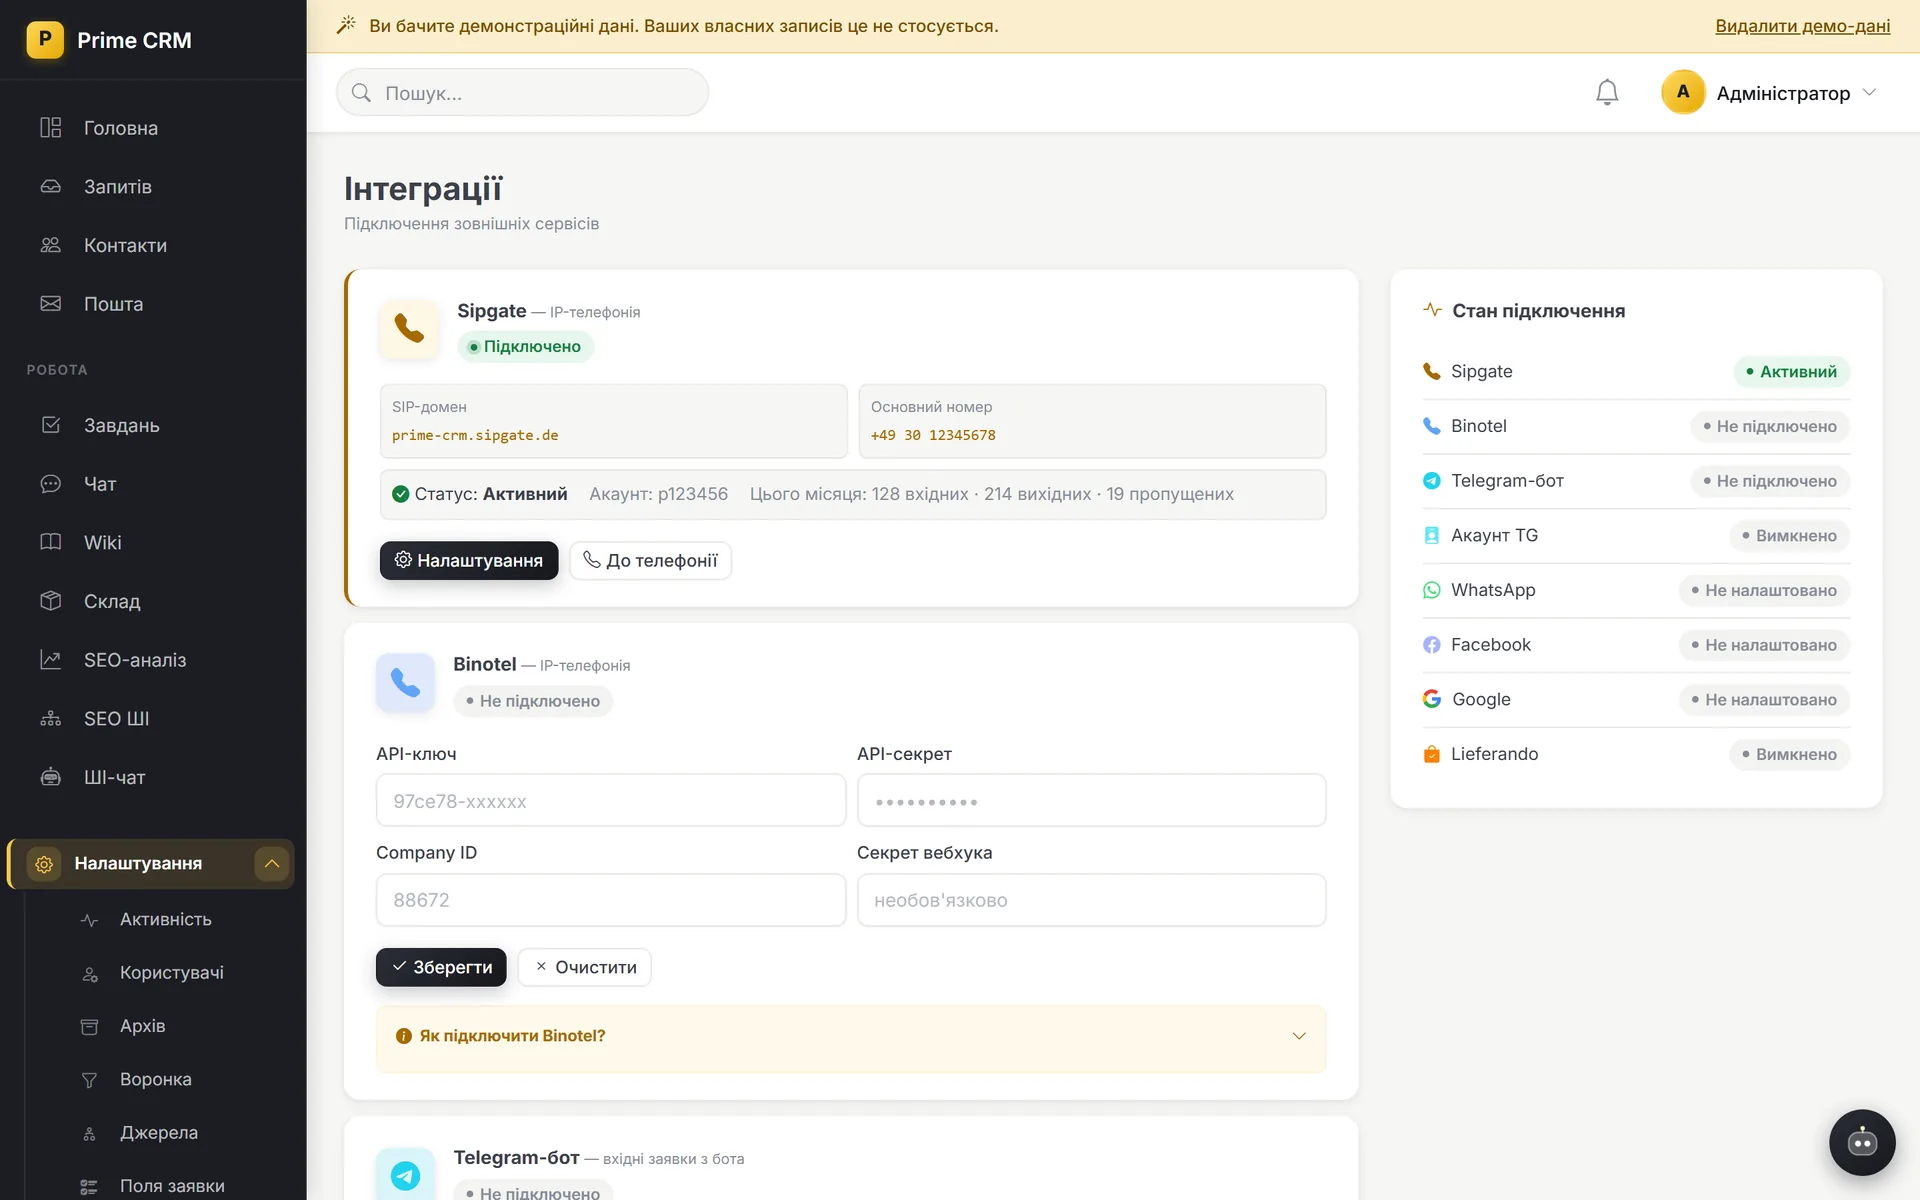The width and height of the screenshot is (1920, 1200).
Task: Open Пошта in the sidebar
Action: pyautogui.click(x=113, y=304)
